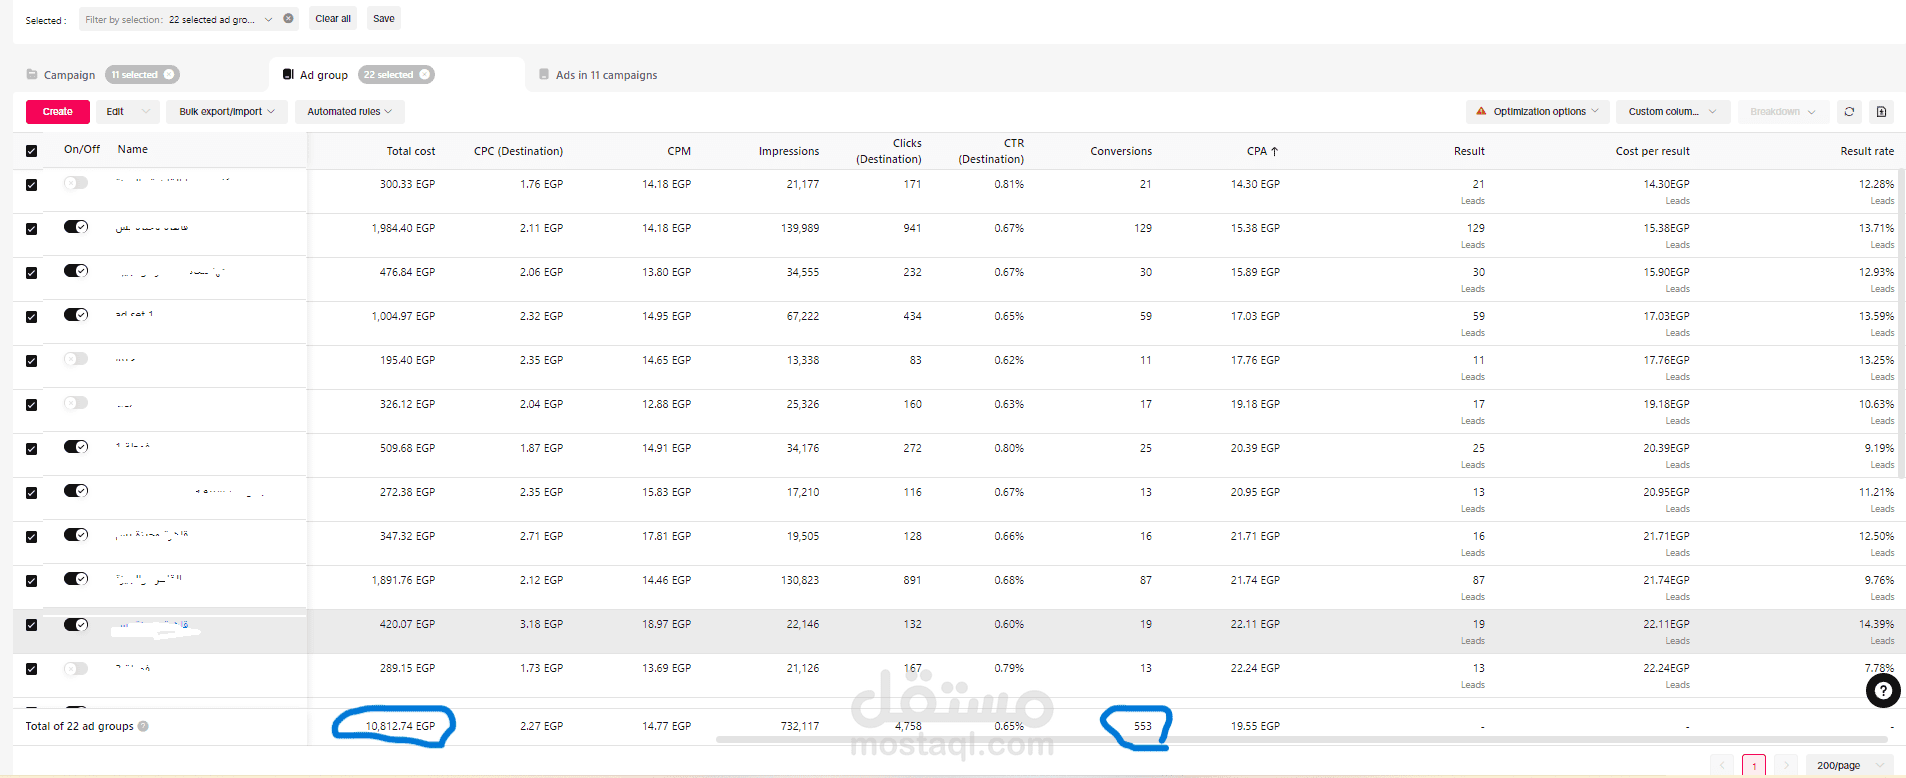Sort by the Conversions column header
The image size is (1906, 778).
(1121, 151)
